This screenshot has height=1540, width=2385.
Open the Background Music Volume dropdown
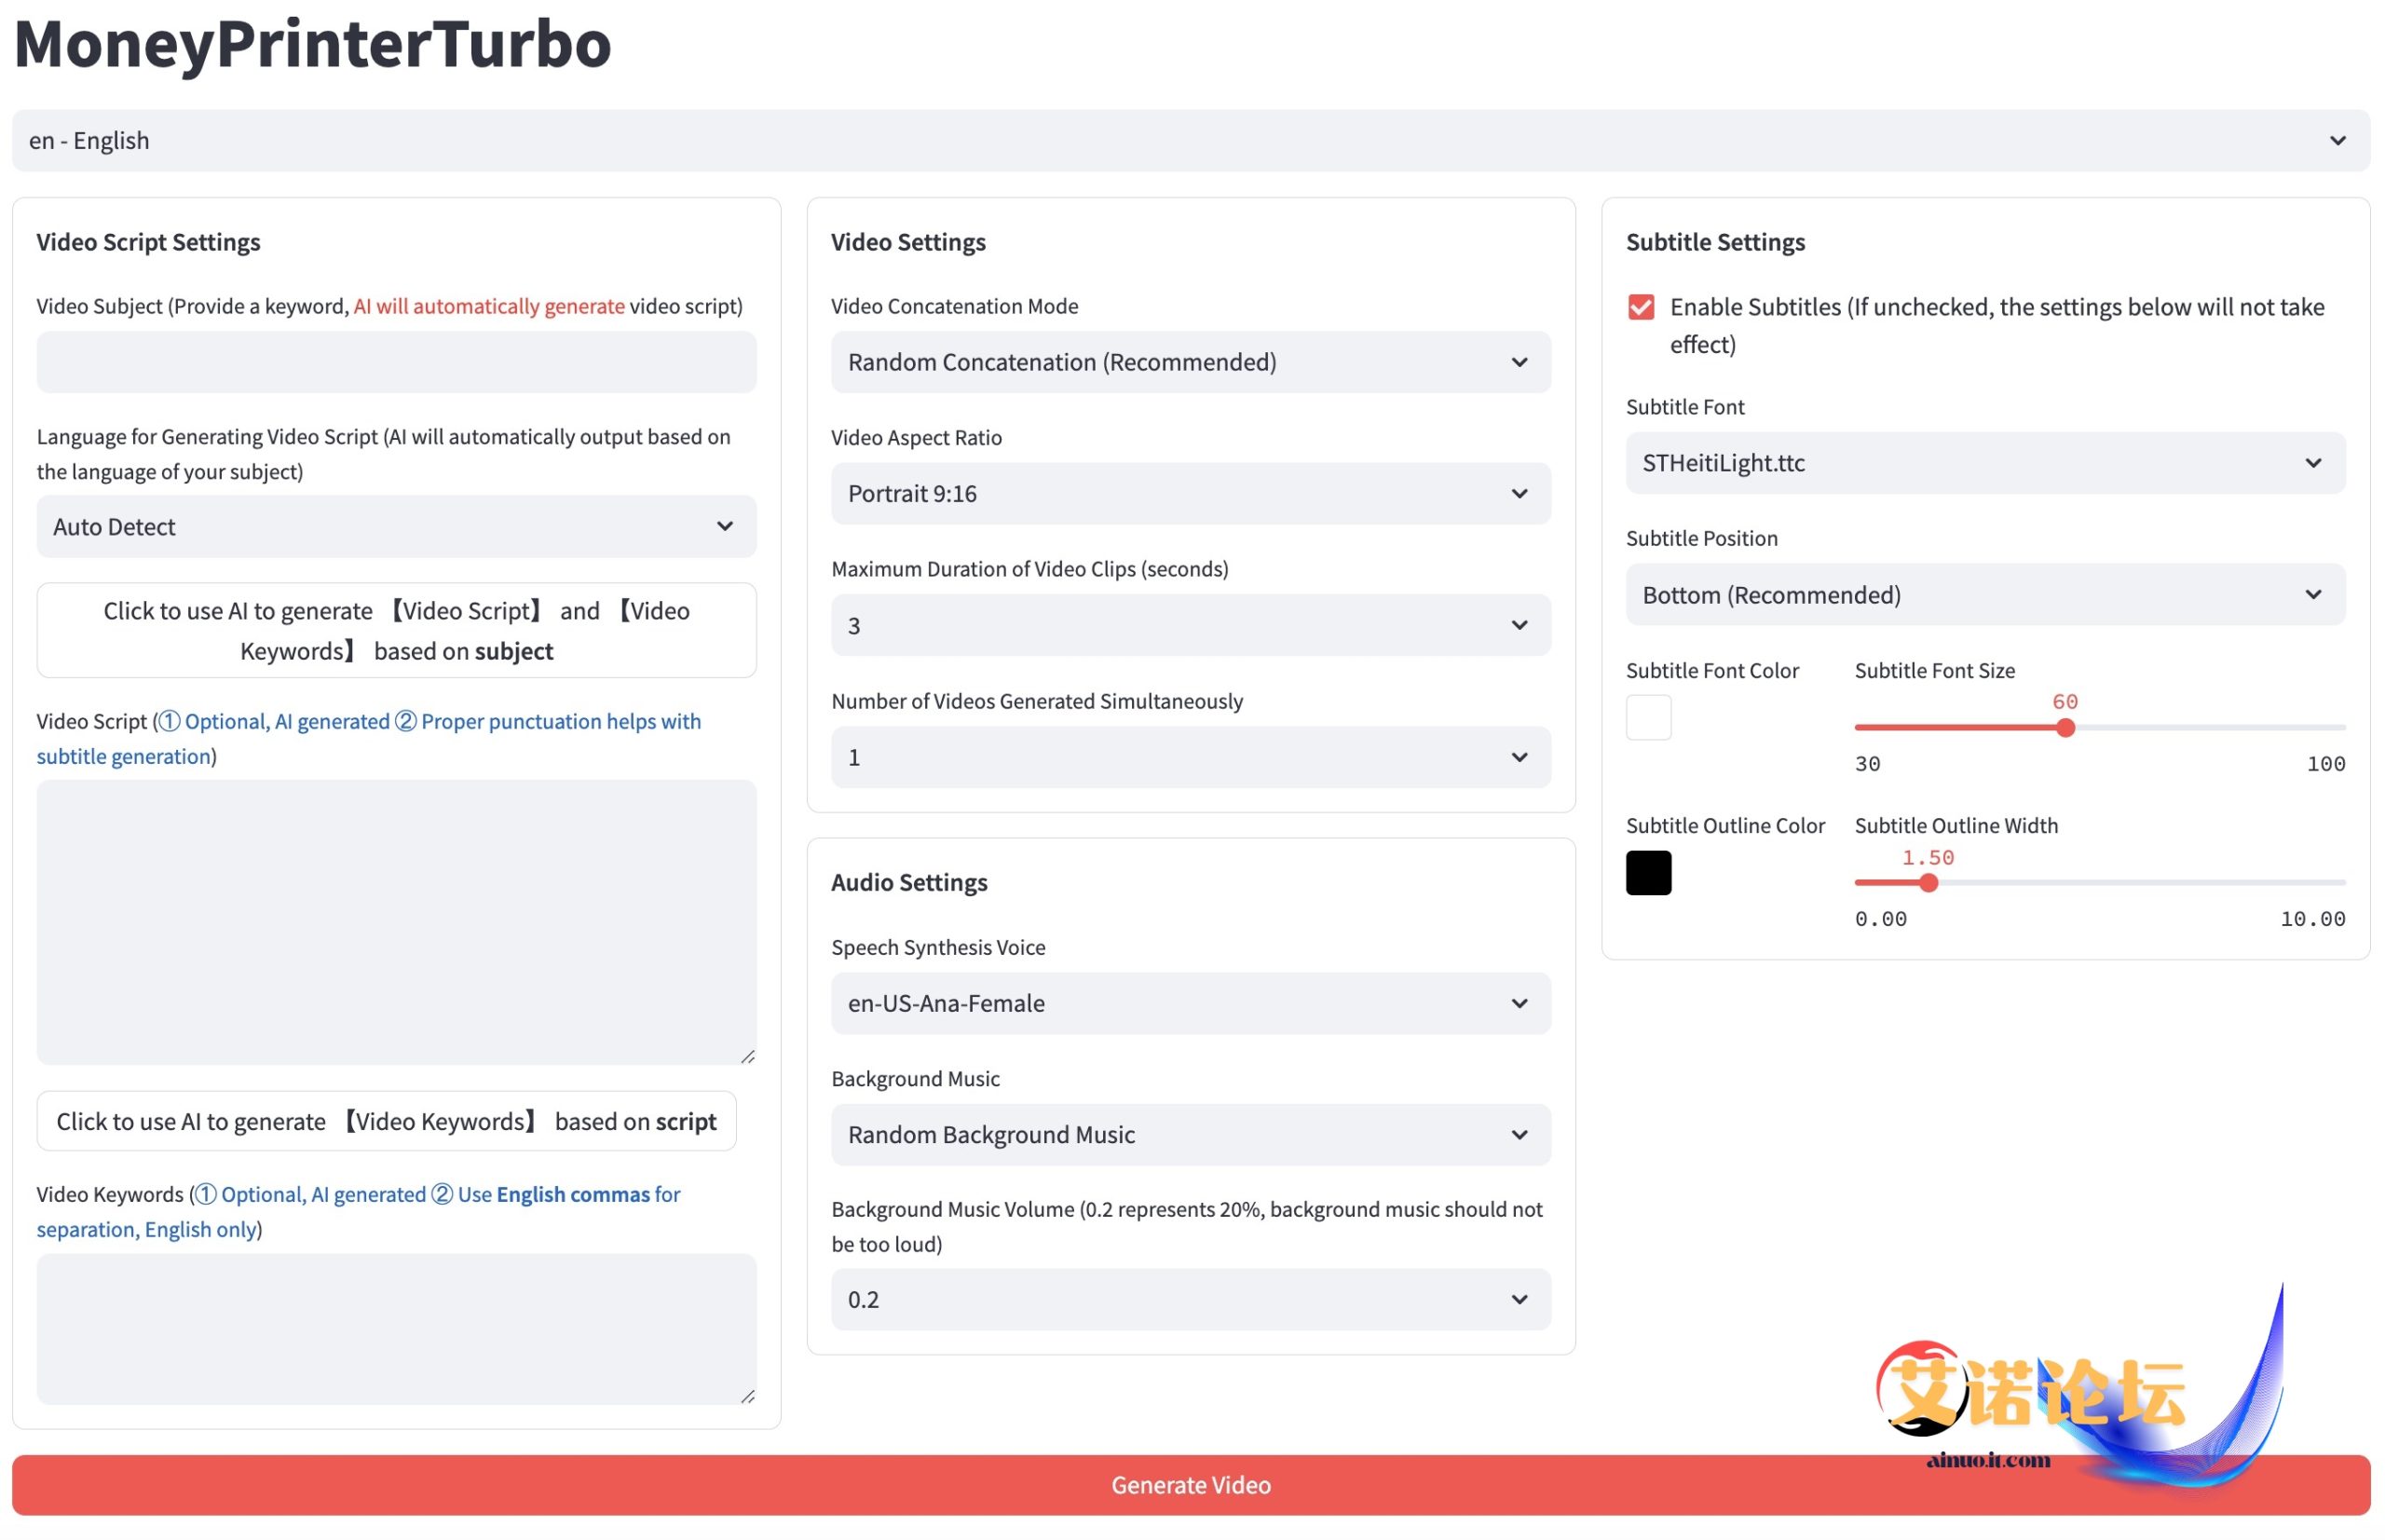[1191, 1299]
